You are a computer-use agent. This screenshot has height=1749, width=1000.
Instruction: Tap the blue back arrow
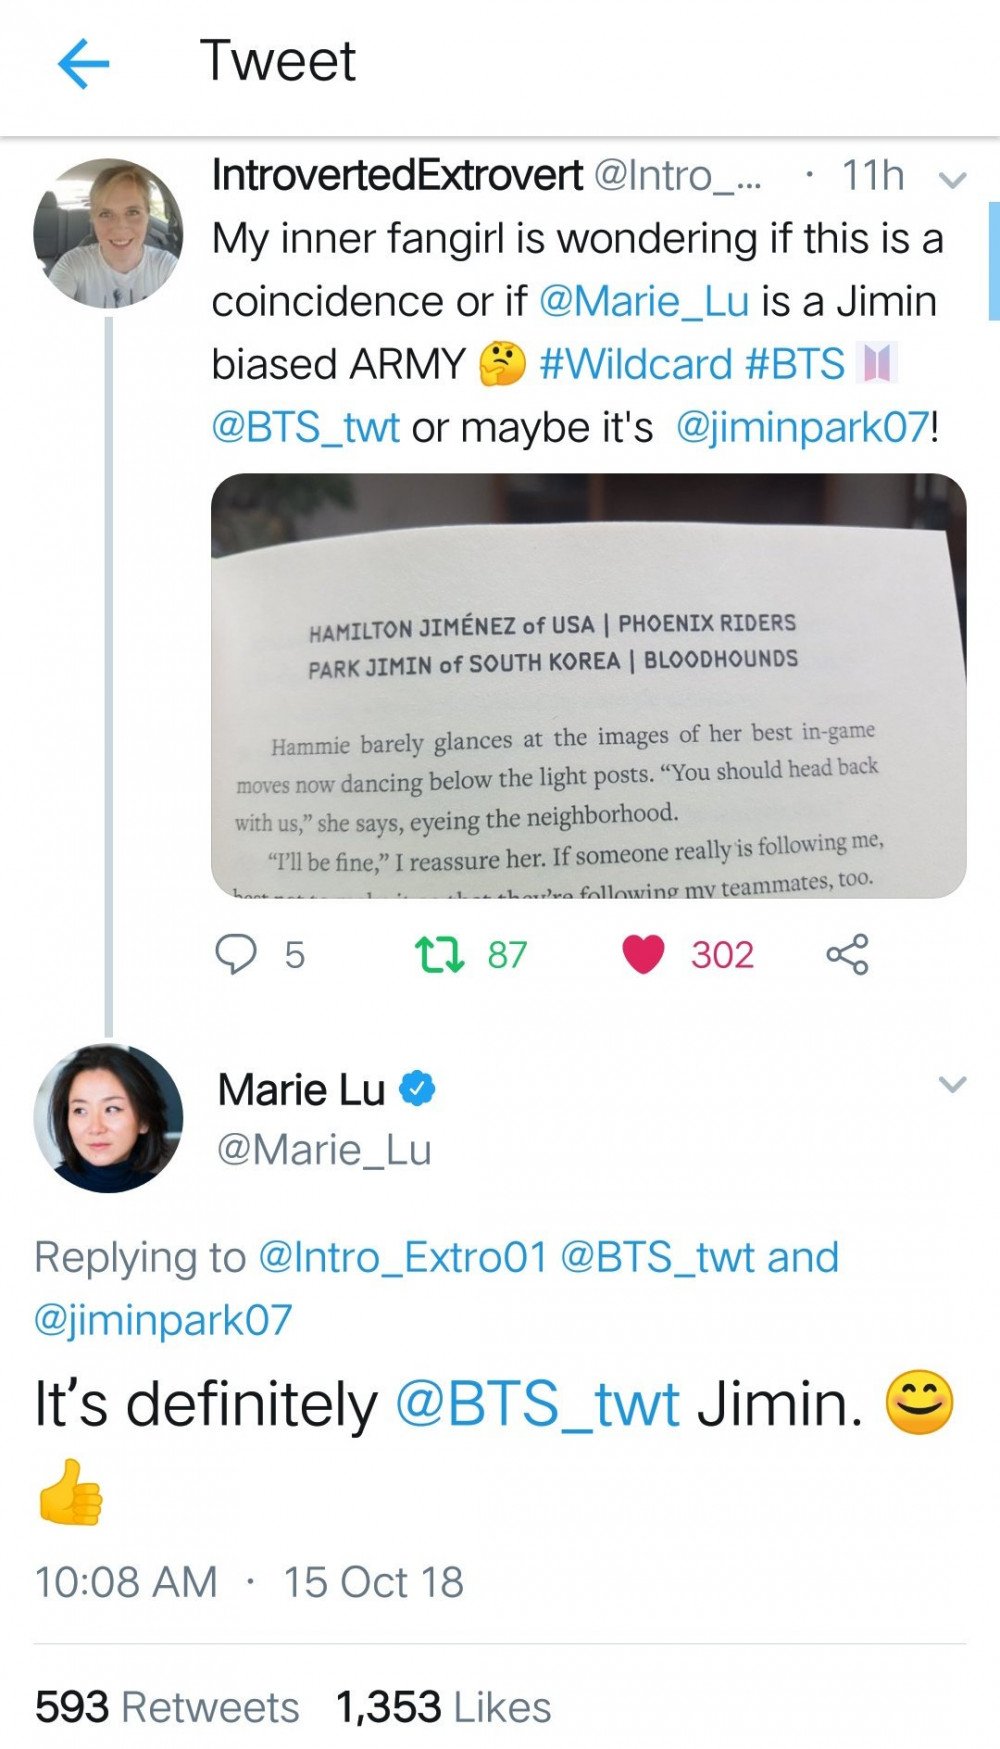83,64
